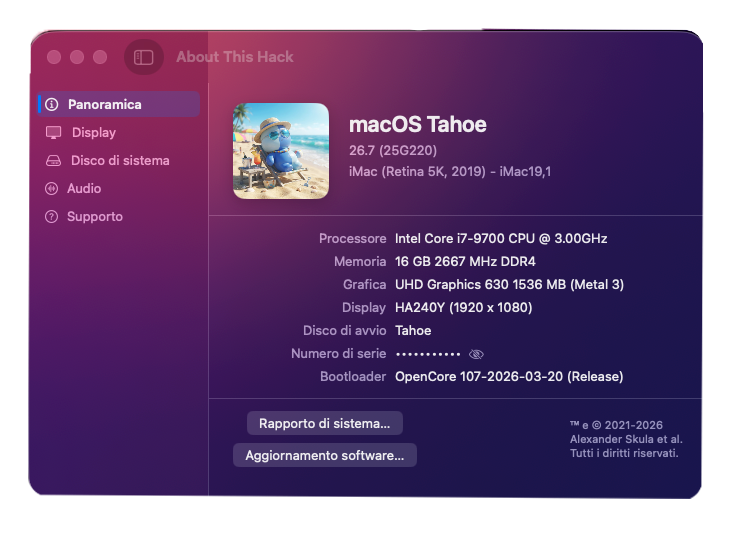This screenshot has width=732, height=534.
Task: Click the HA240Y (1920 x 1080) display value
Action: click(x=464, y=307)
